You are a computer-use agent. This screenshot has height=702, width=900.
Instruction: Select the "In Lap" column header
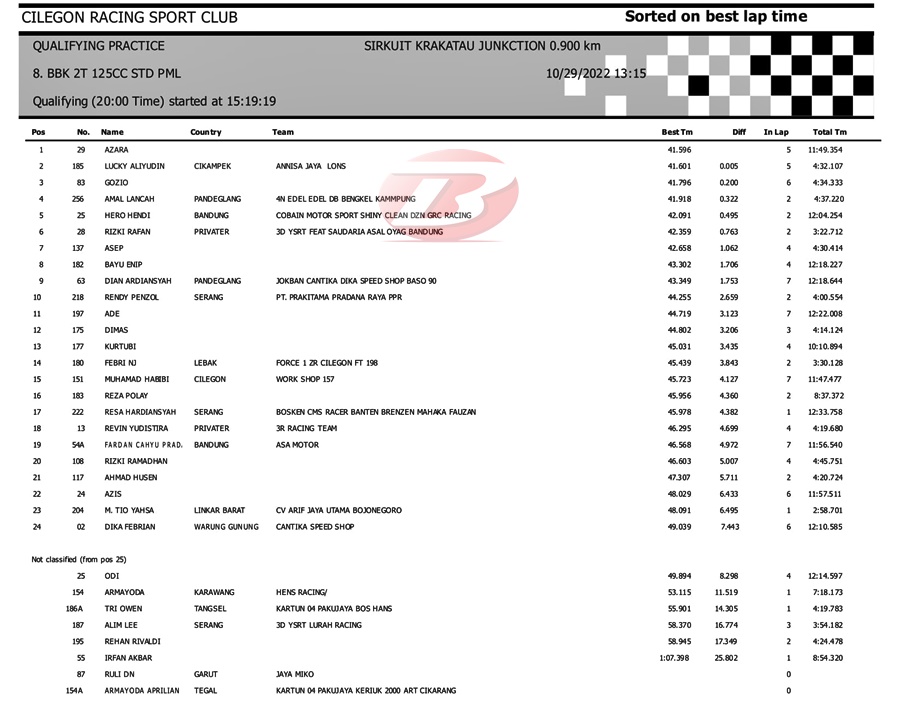click(x=776, y=132)
